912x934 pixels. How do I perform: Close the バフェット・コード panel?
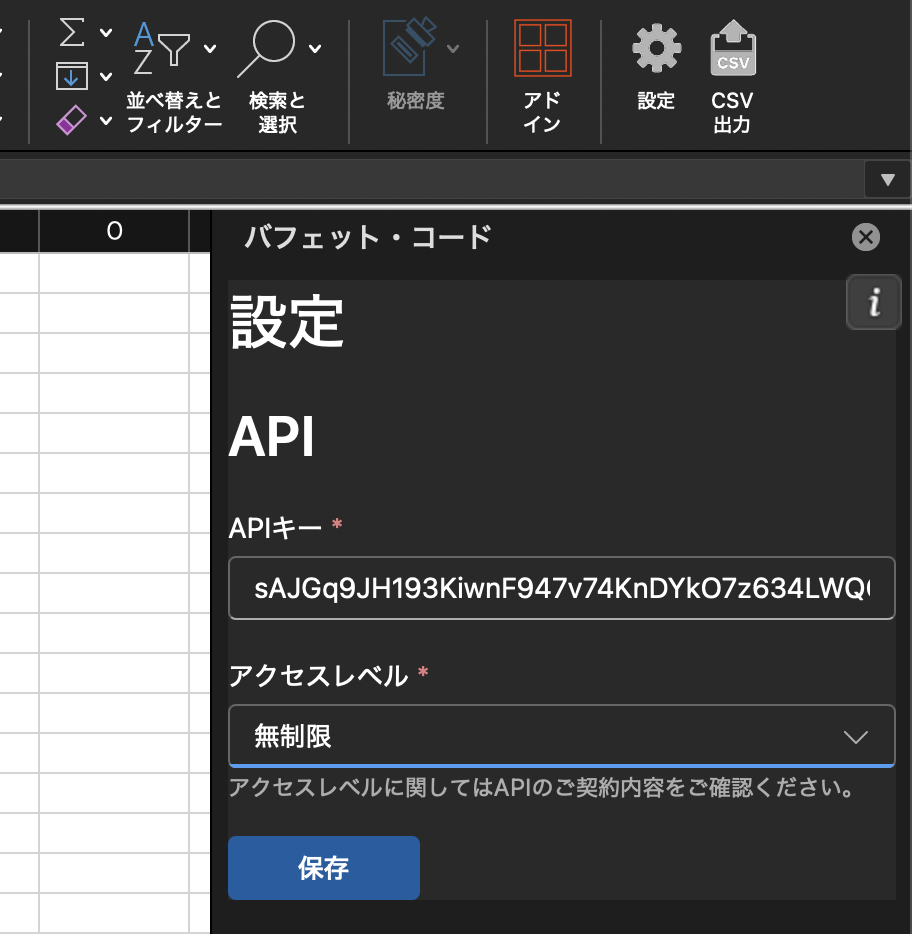[x=864, y=237]
